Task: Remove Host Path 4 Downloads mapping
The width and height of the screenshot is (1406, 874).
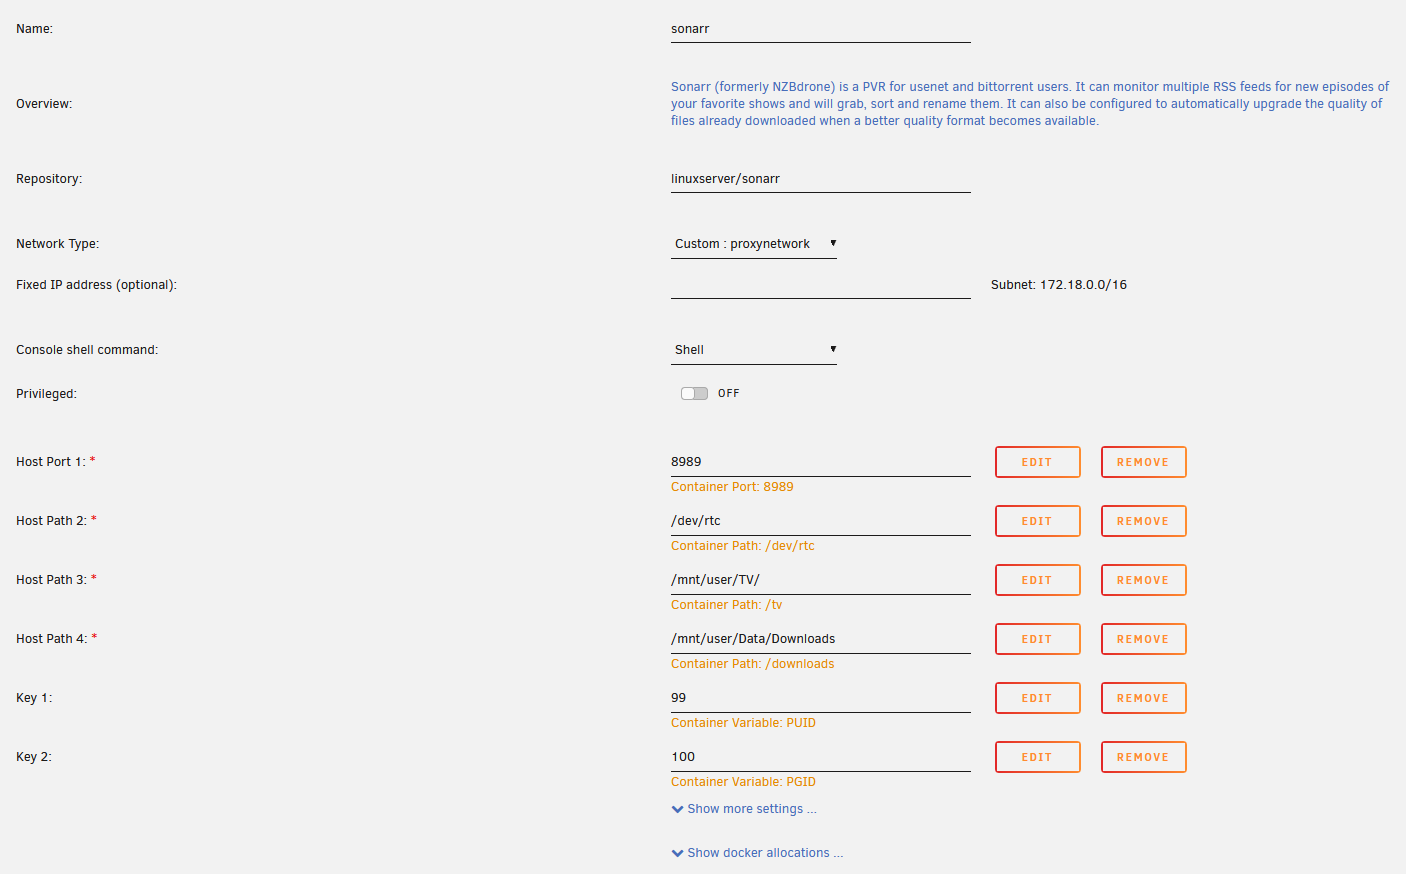Action: [1144, 639]
